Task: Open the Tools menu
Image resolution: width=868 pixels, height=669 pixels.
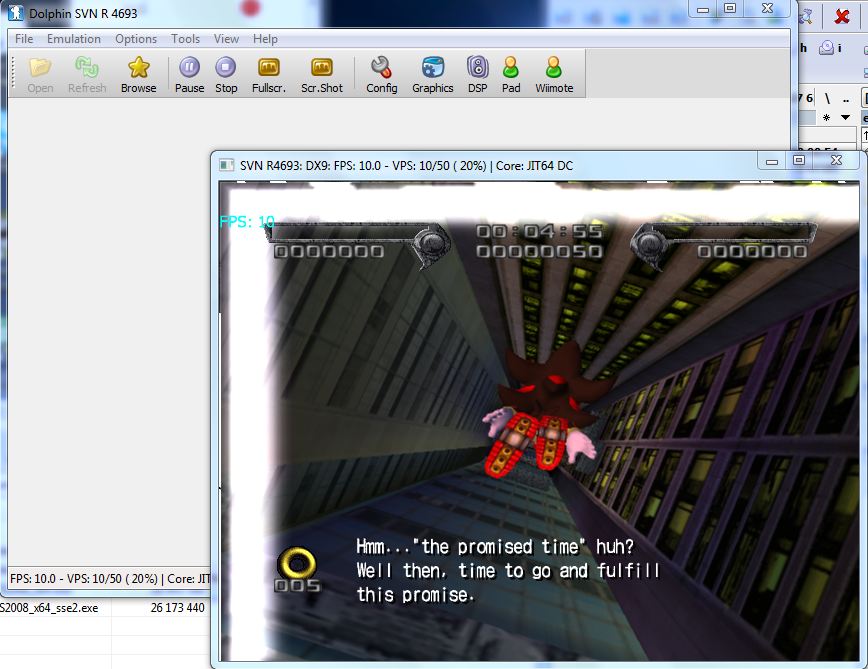Action: pyautogui.click(x=185, y=39)
